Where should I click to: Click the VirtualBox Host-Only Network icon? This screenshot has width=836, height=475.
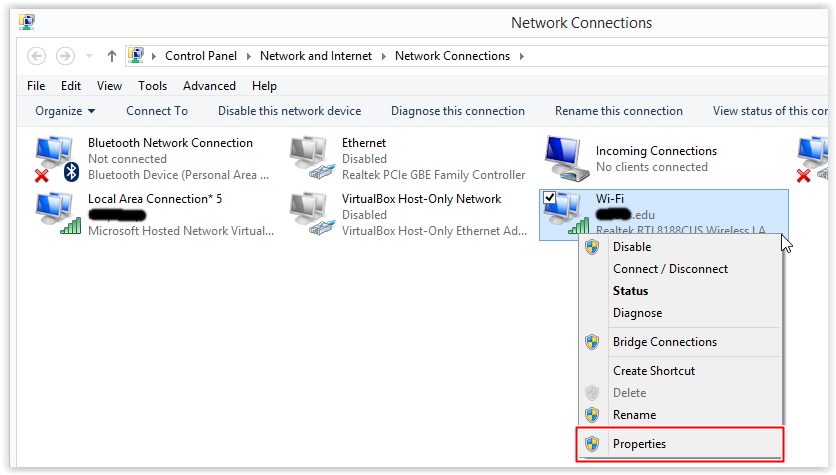(x=311, y=214)
